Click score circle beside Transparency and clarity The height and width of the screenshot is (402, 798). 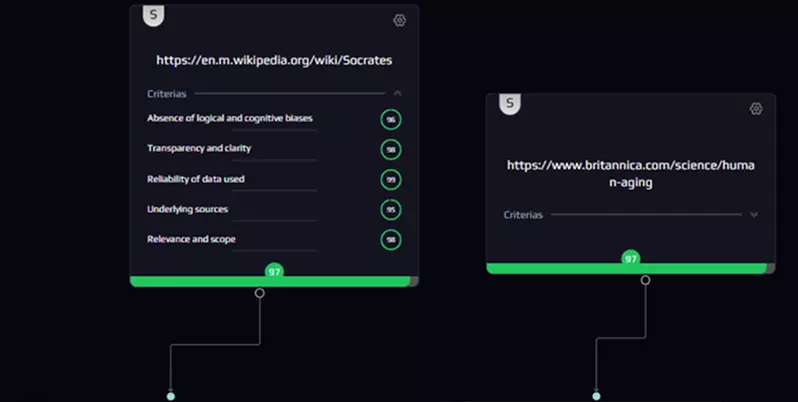[391, 149]
